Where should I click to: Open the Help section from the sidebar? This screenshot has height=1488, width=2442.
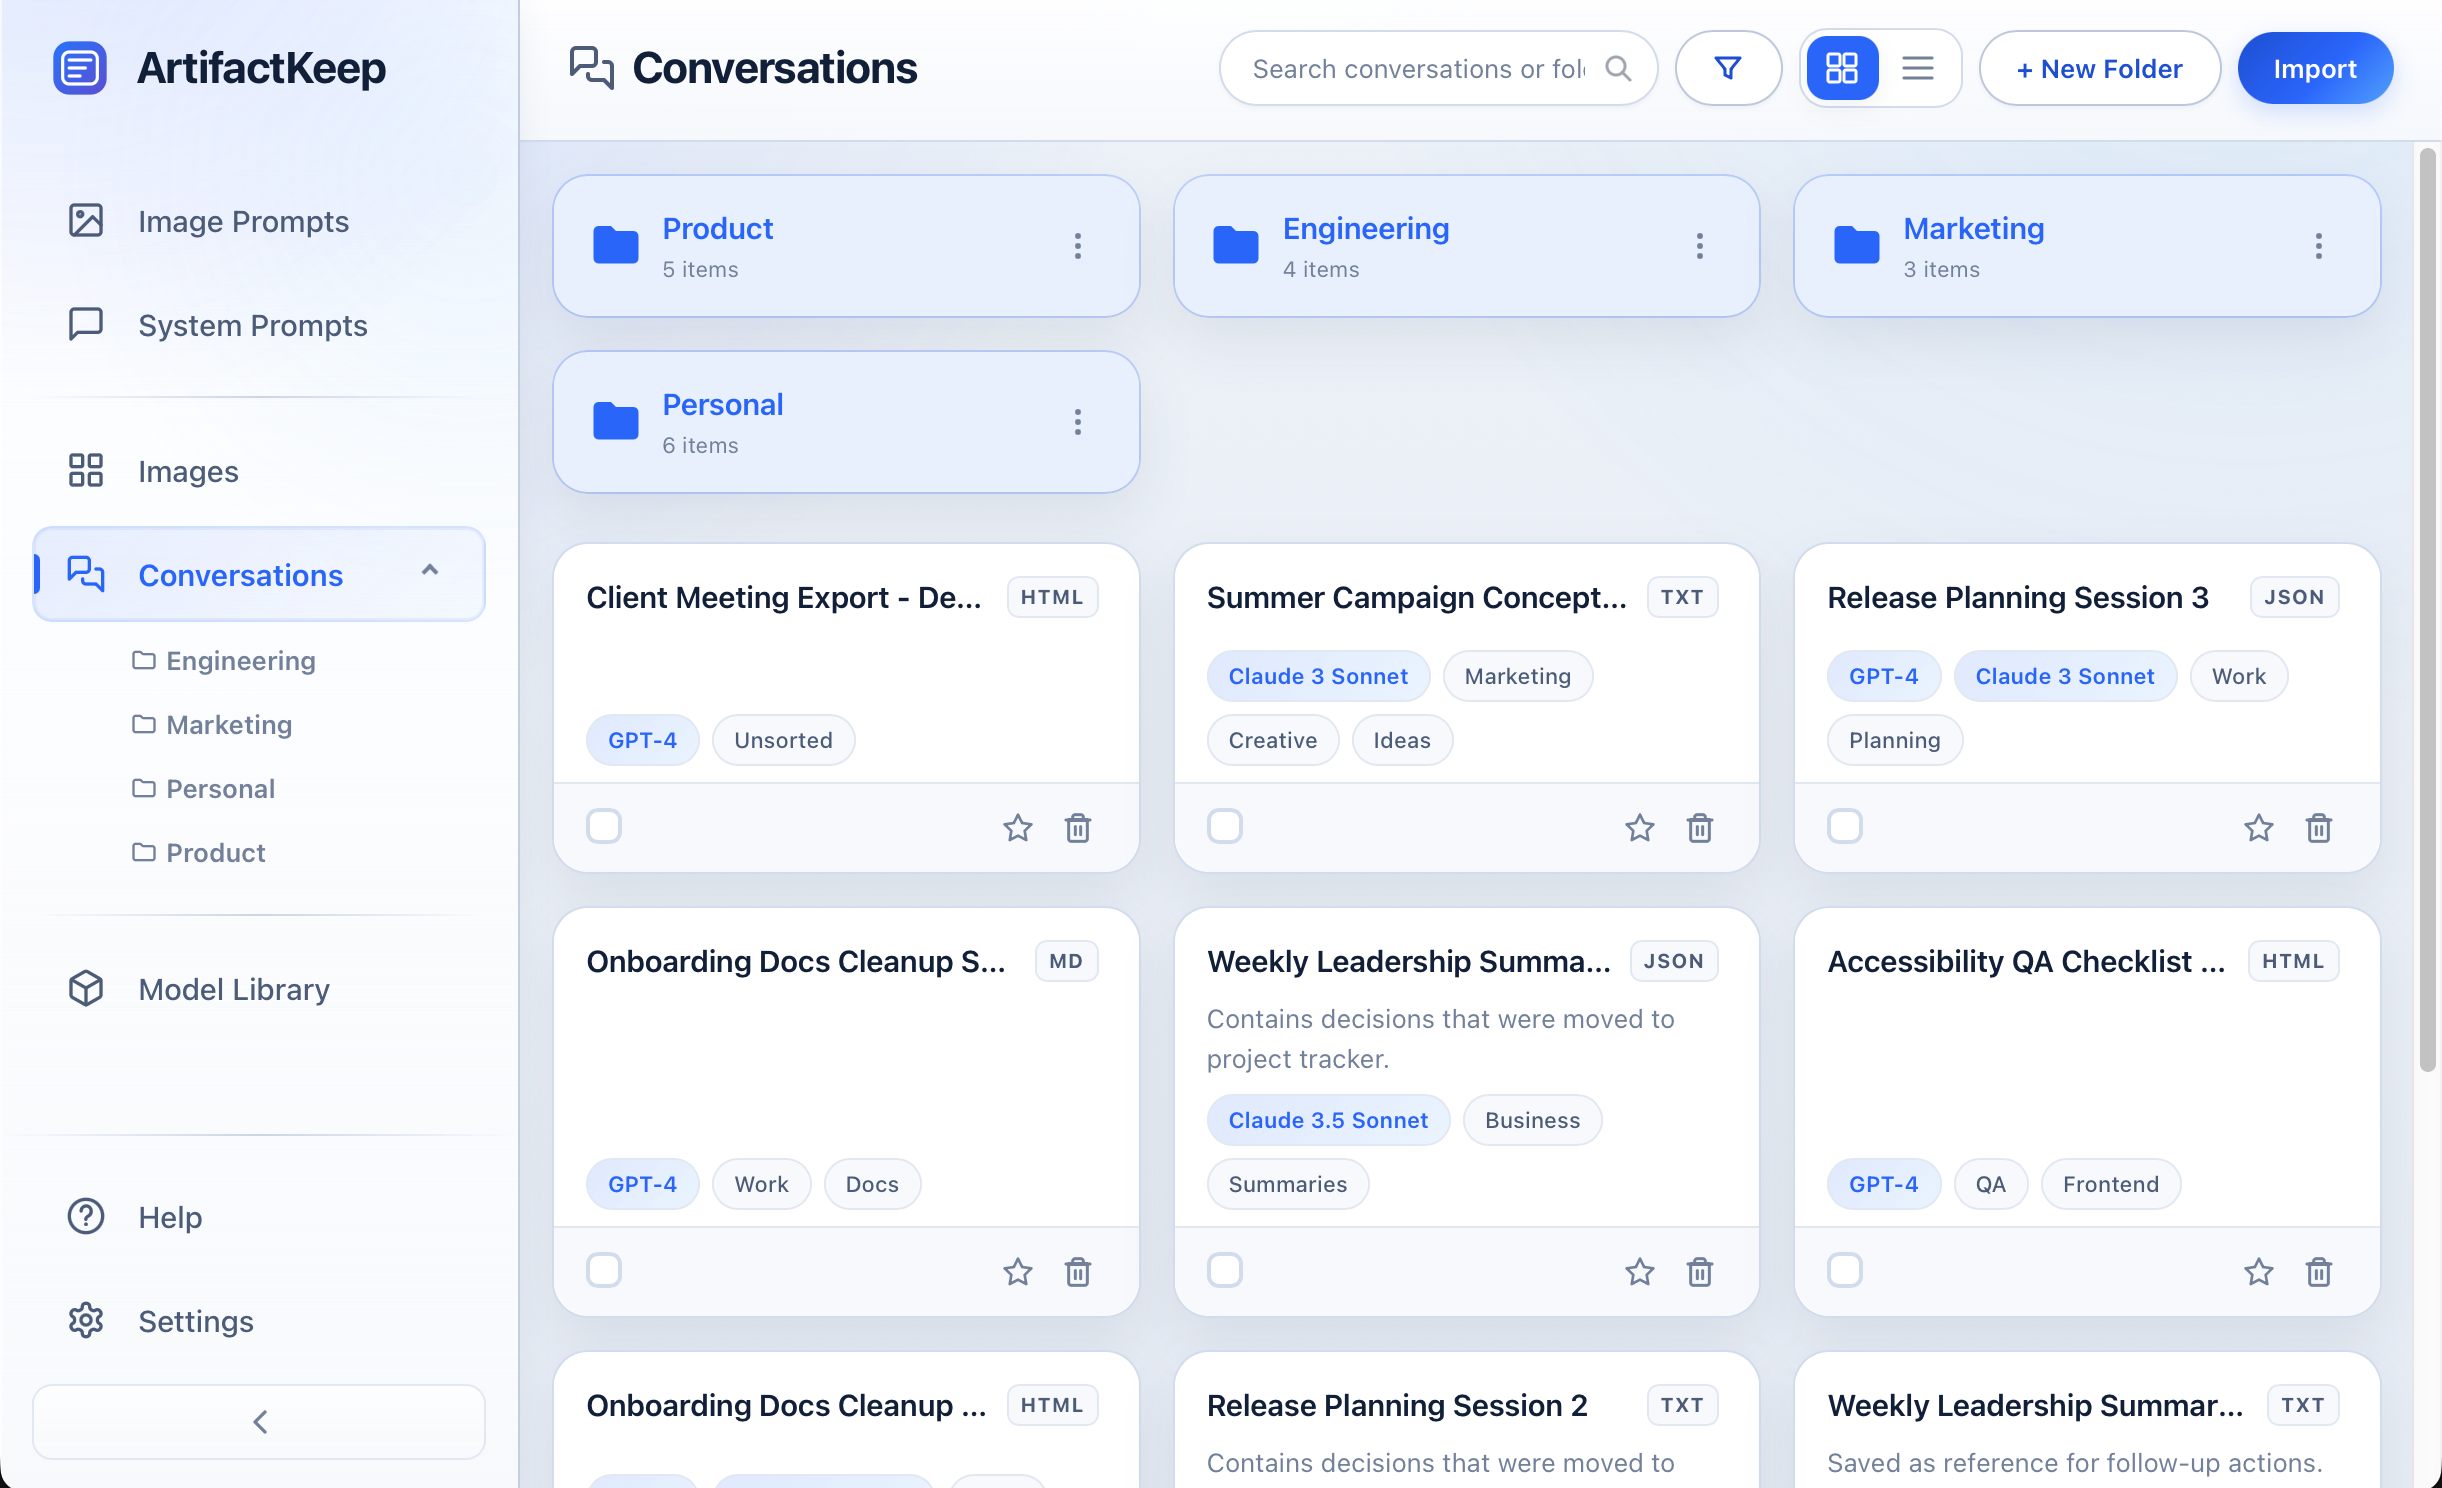tap(171, 1217)
